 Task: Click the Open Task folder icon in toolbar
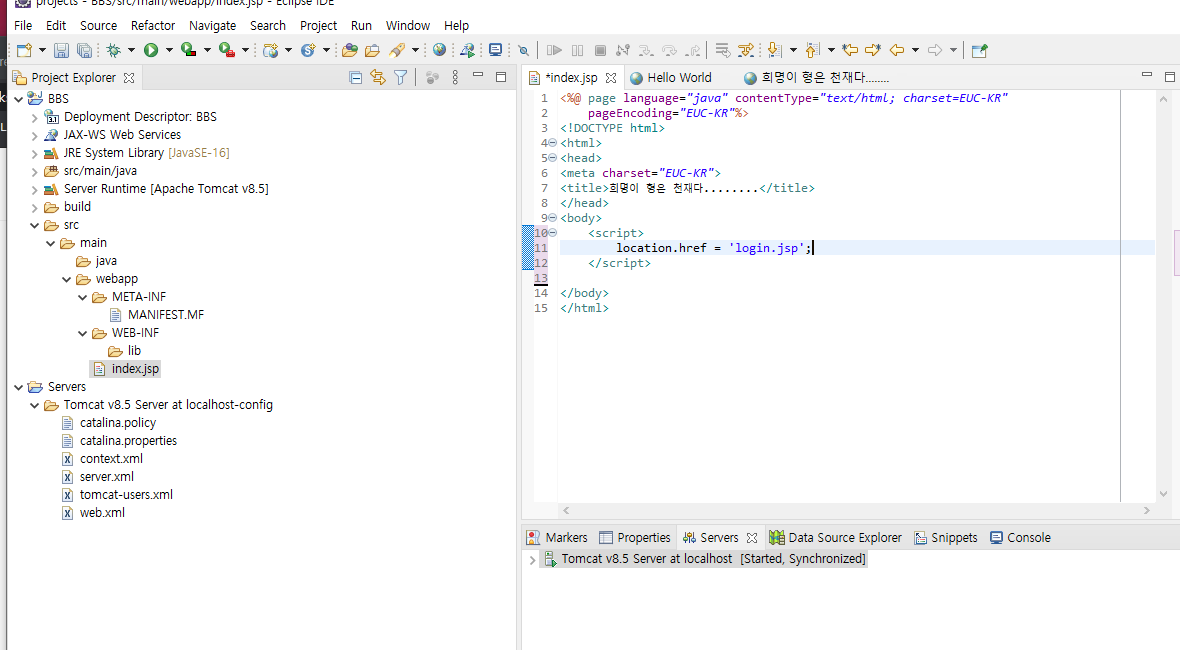373,50
